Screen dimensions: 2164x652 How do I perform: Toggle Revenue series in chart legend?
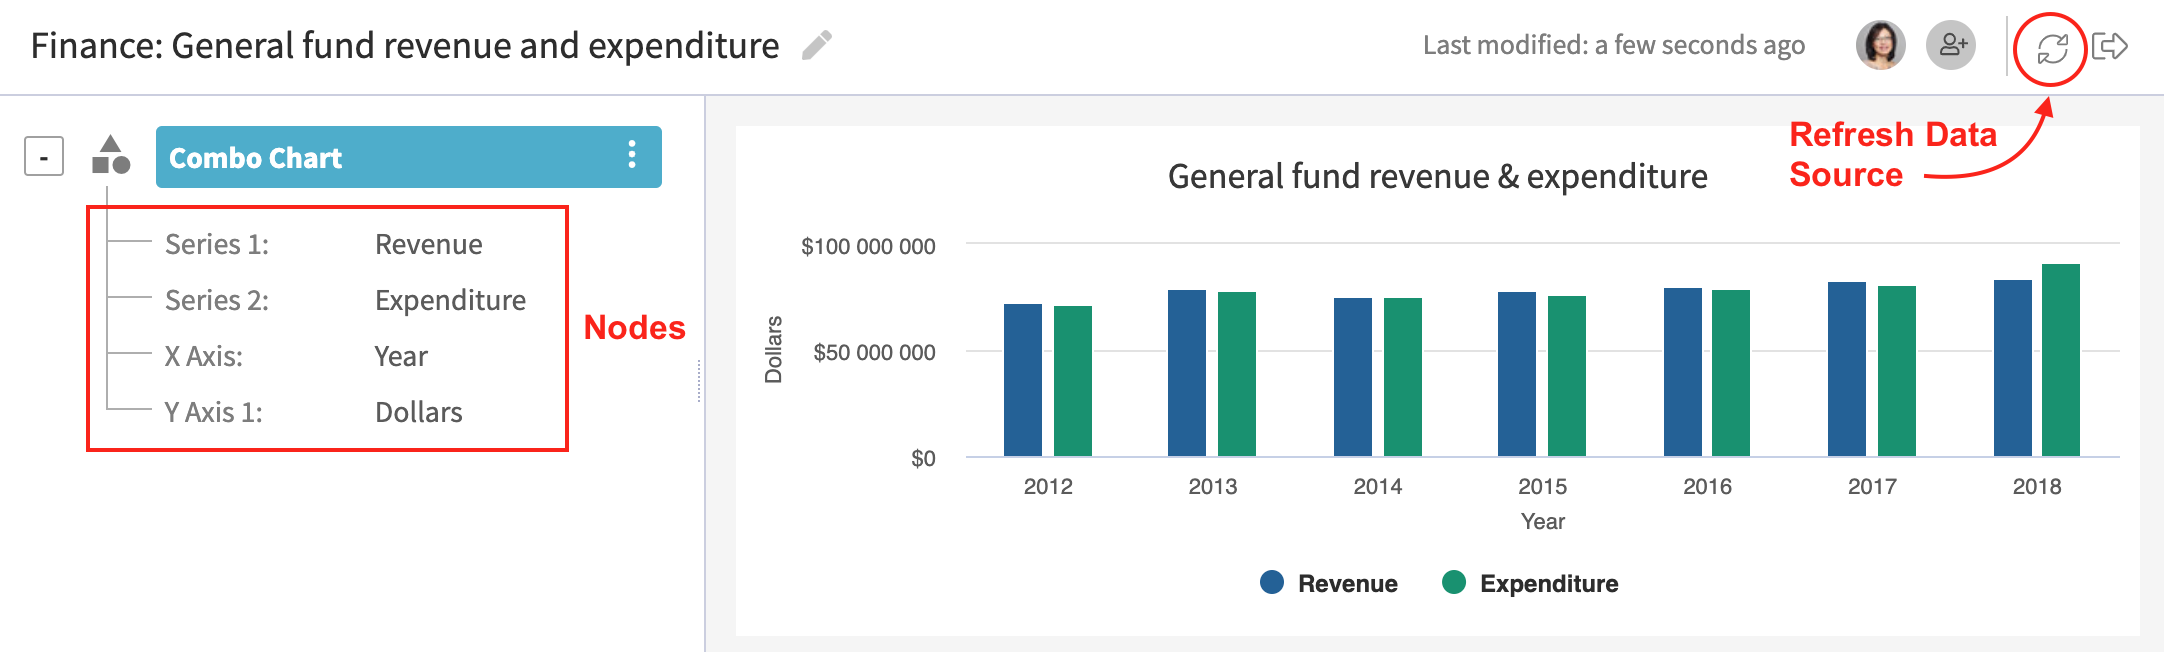(1346, 583)
